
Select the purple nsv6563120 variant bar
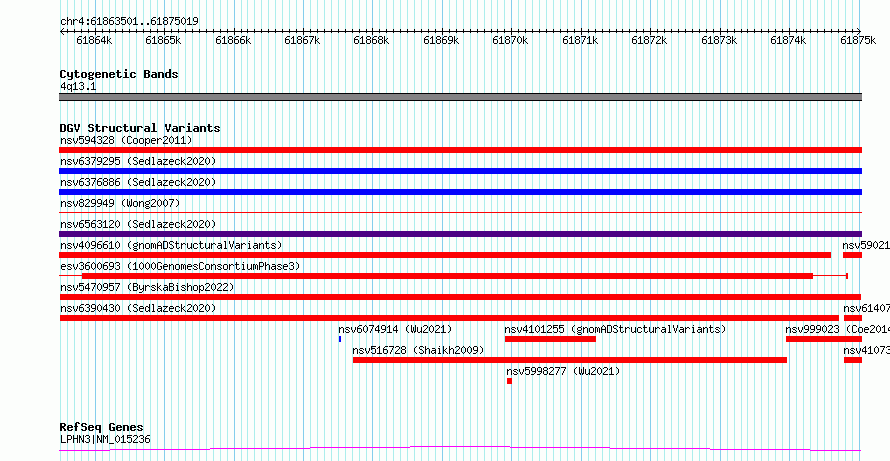[x=461, y=234]
